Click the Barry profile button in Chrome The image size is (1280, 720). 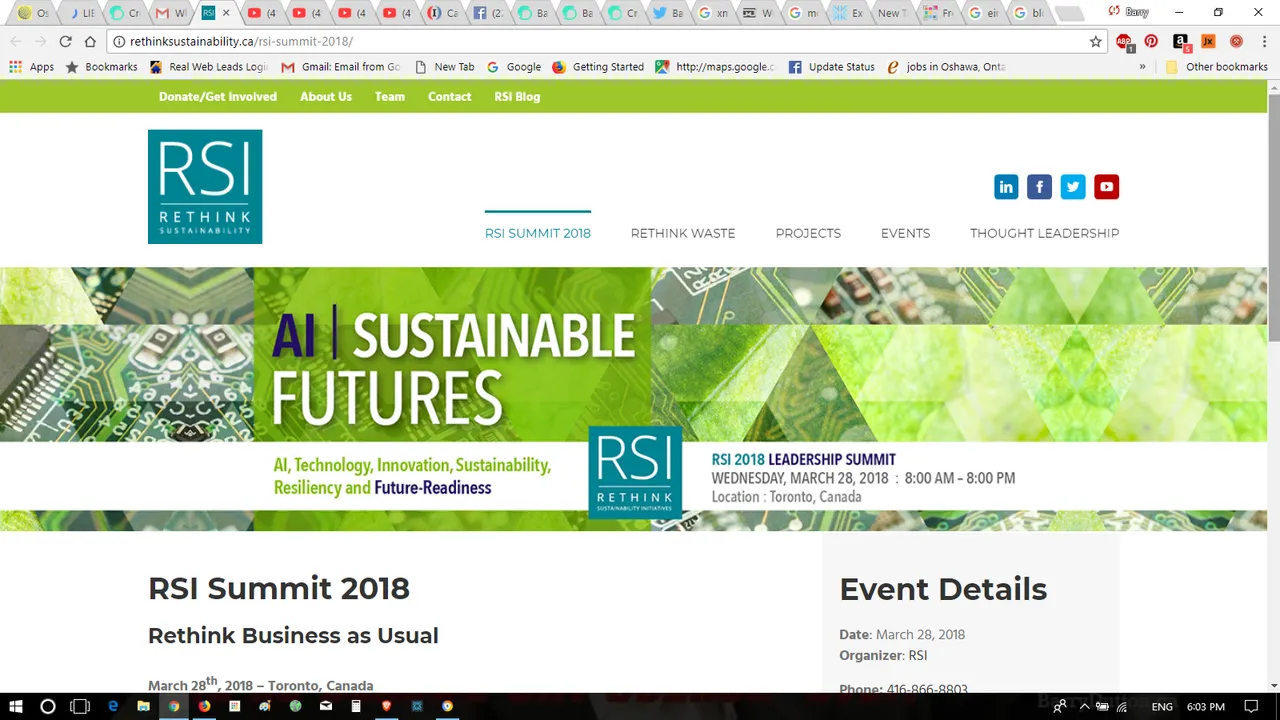1128,12
